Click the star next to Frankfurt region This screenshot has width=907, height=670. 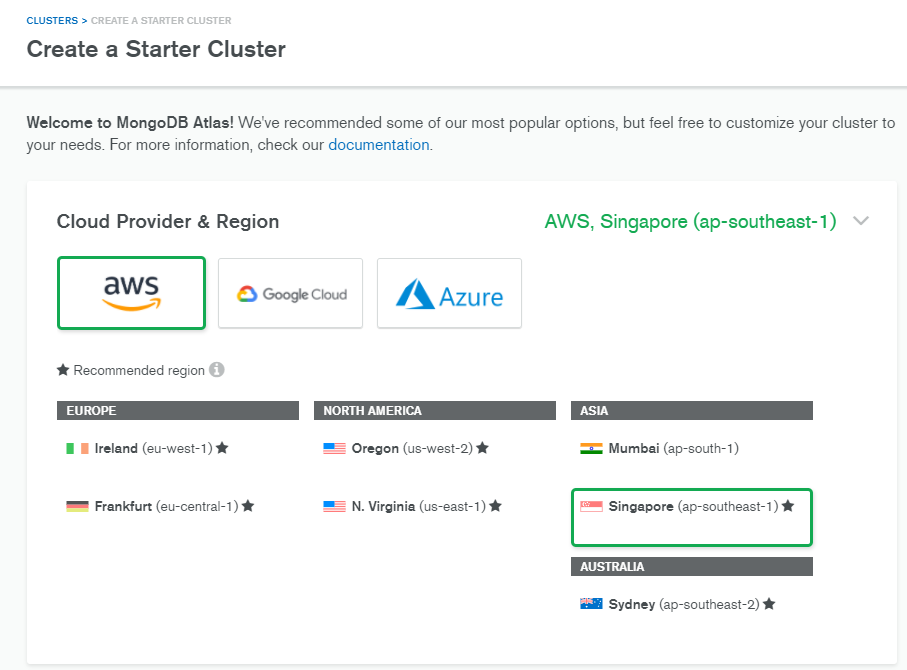tap(248, 506)
